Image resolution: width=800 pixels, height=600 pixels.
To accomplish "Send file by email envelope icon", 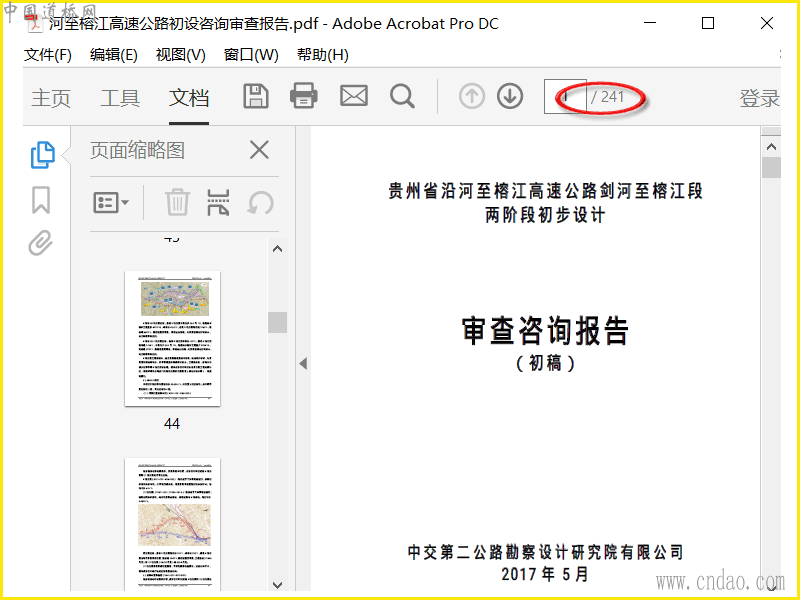I will [x=354, y=96].
